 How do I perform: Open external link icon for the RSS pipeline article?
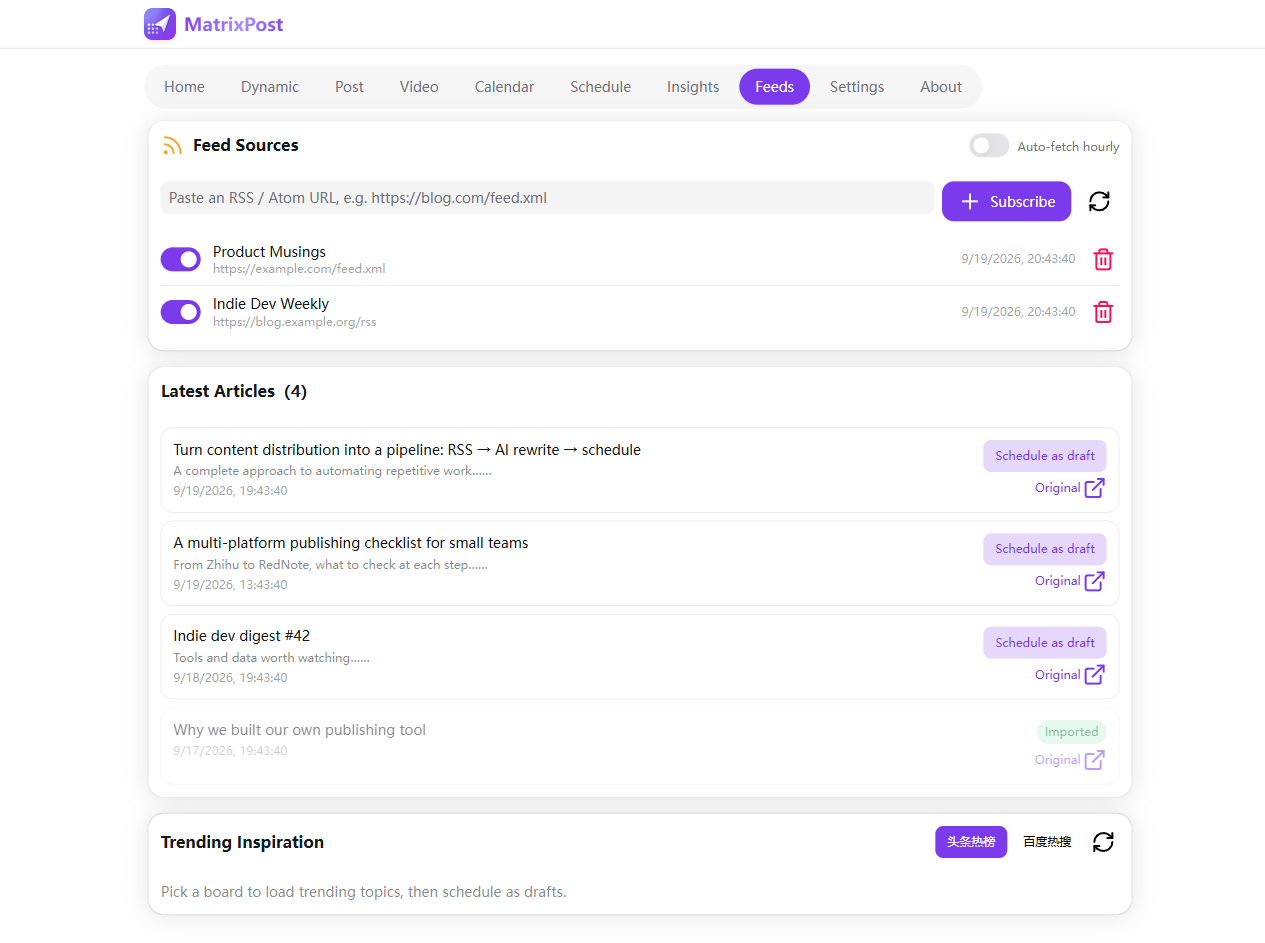pyautogui.click(x=1095, y=488)
